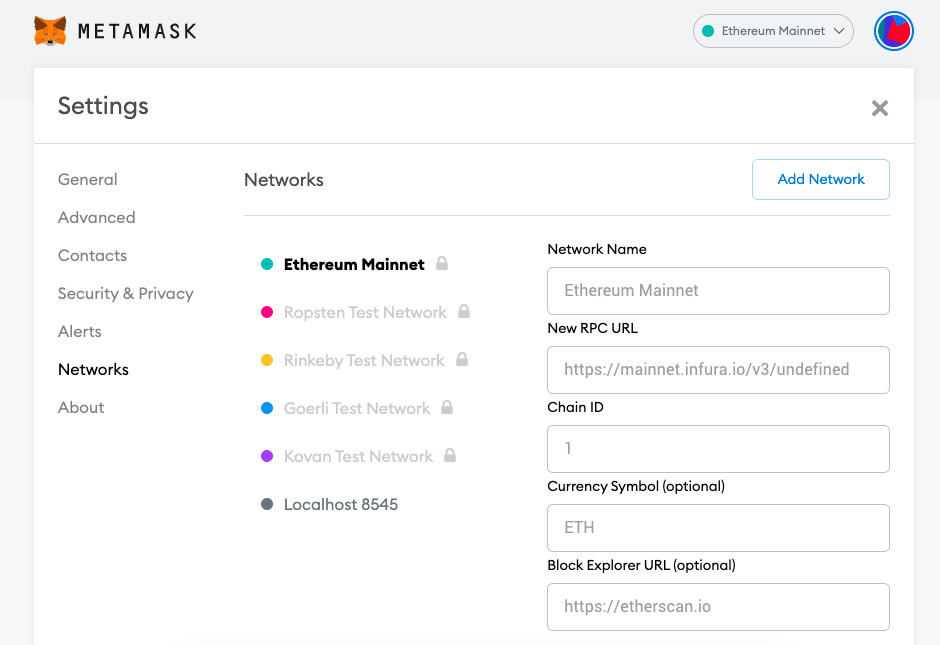Click the lock icon beside Goerli Test Network
940x645 pixels.
(447, 407)
